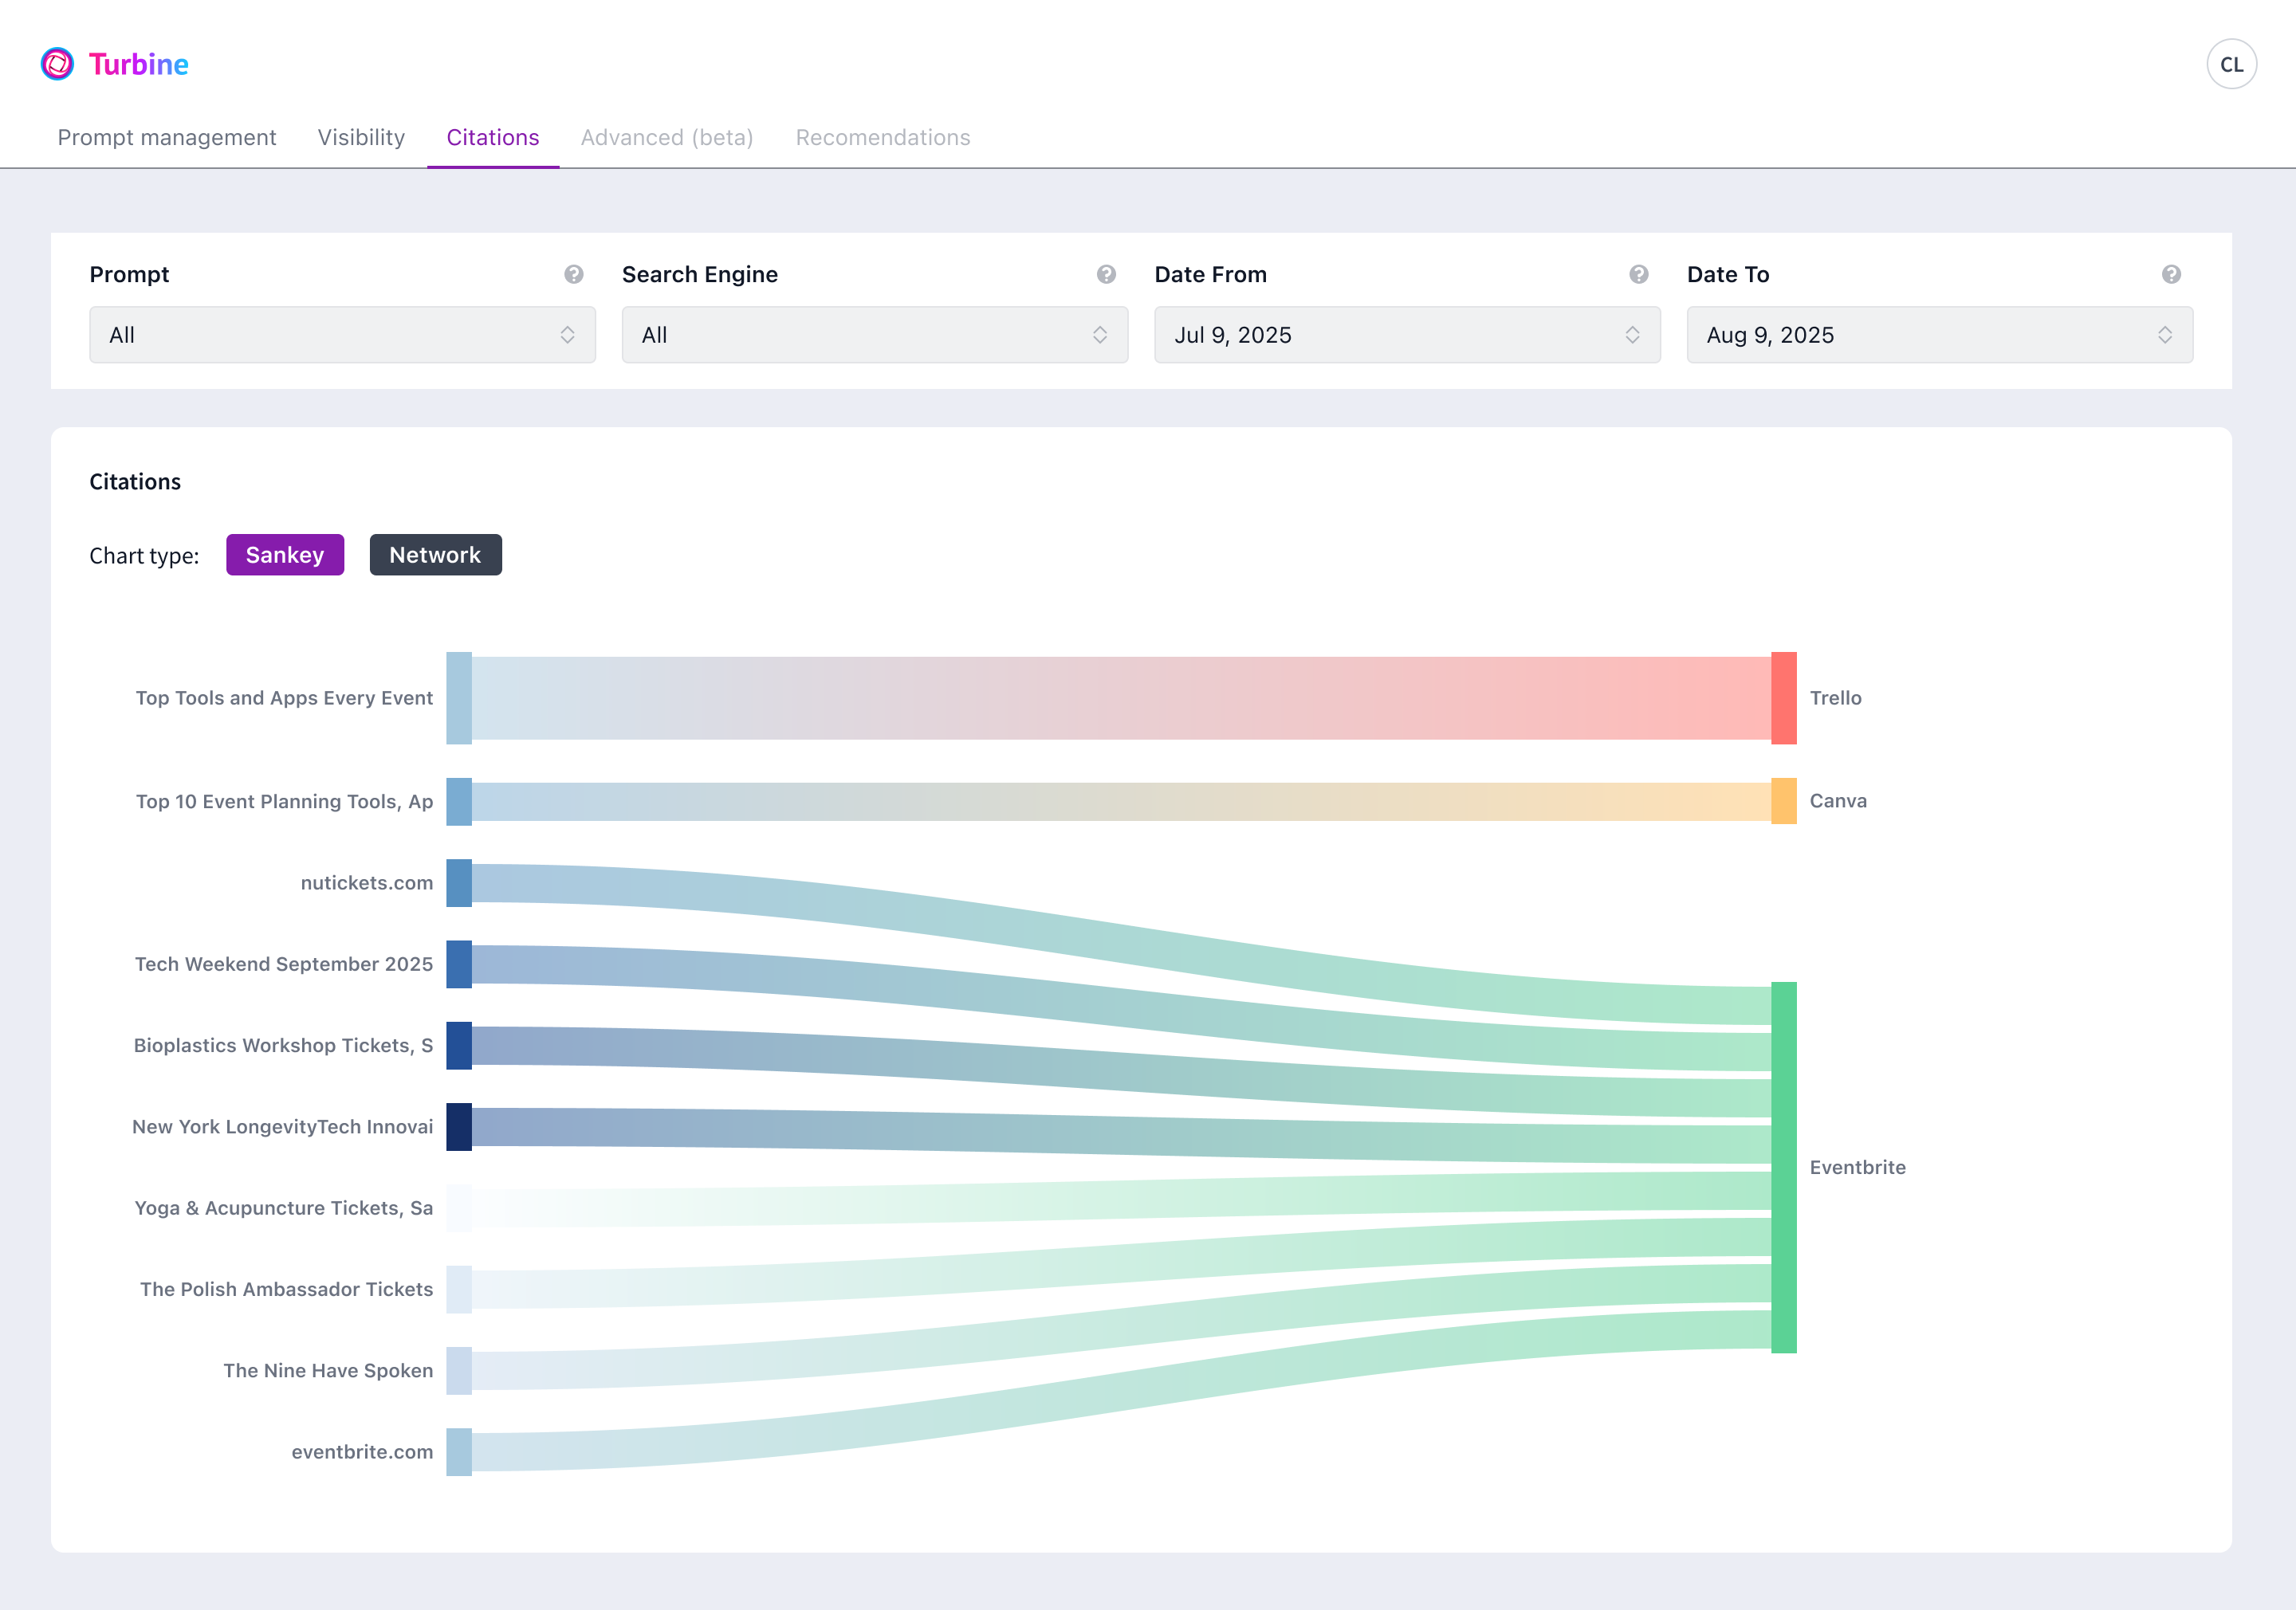
Task: Click the eventbrite.com source node
Action: pyautogui.click(x=459, y=1452)
